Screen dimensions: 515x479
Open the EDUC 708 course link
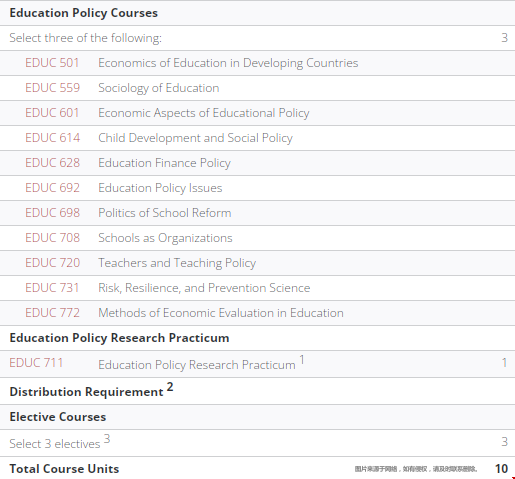(x=52, y=238)
